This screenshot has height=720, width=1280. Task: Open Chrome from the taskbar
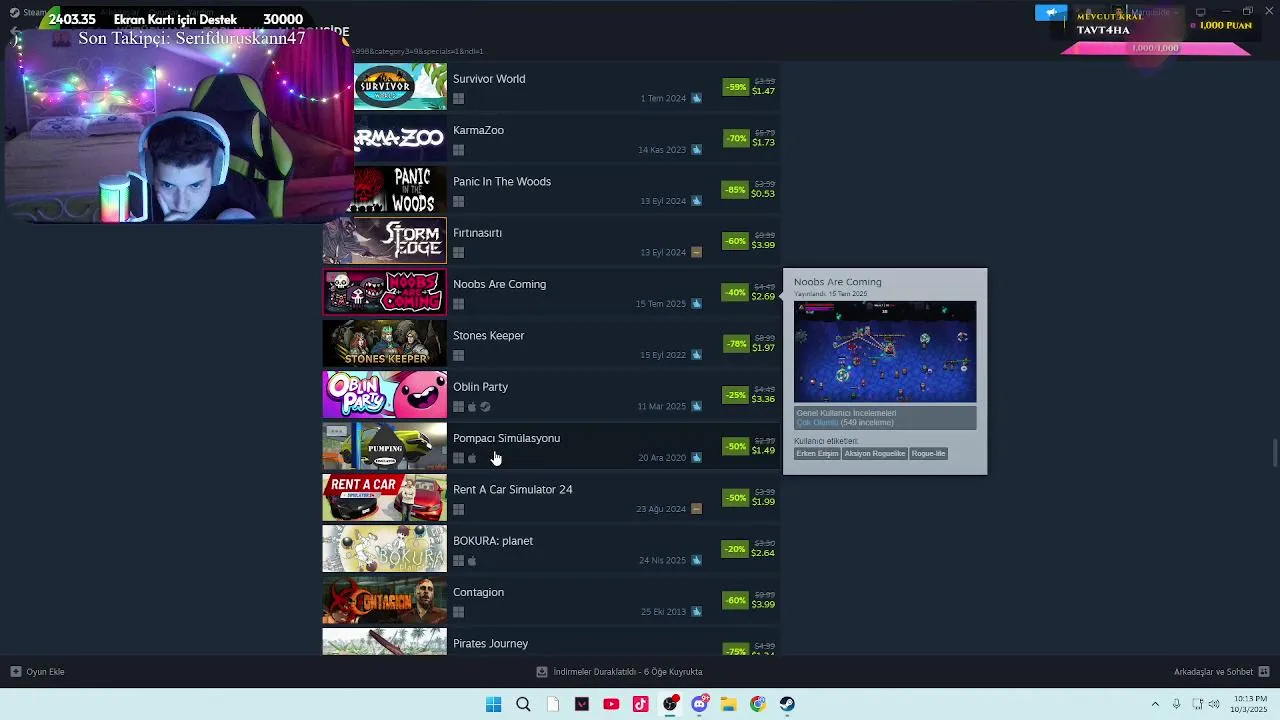point(758,704)
